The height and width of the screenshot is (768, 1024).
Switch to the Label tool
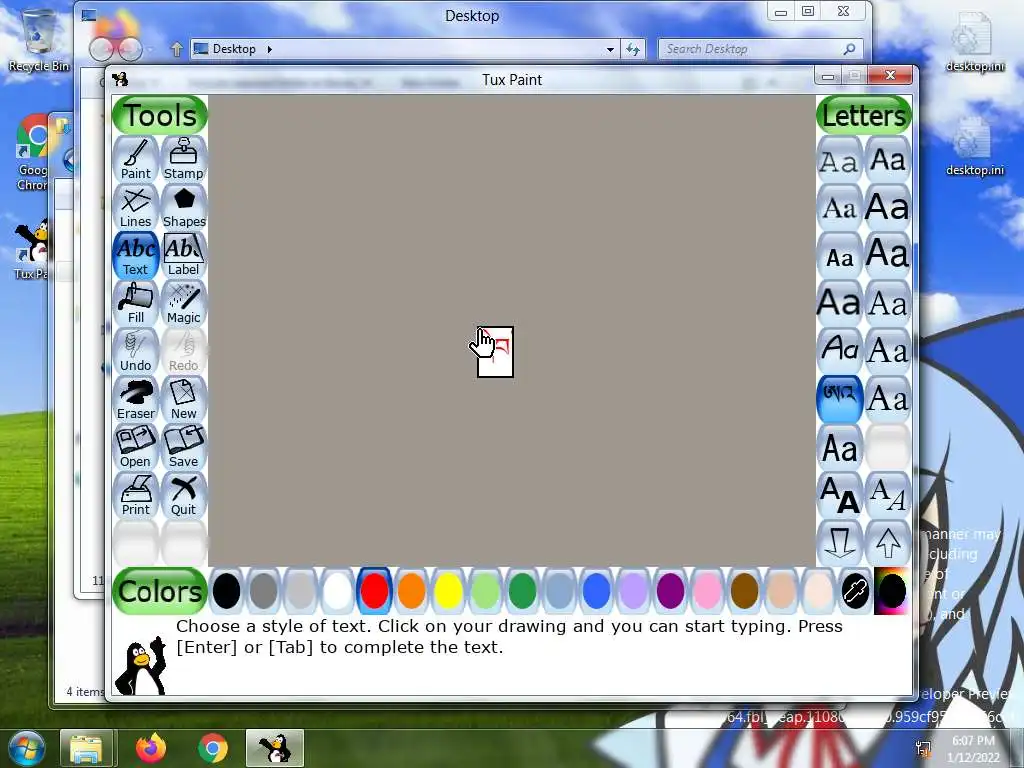184,255
